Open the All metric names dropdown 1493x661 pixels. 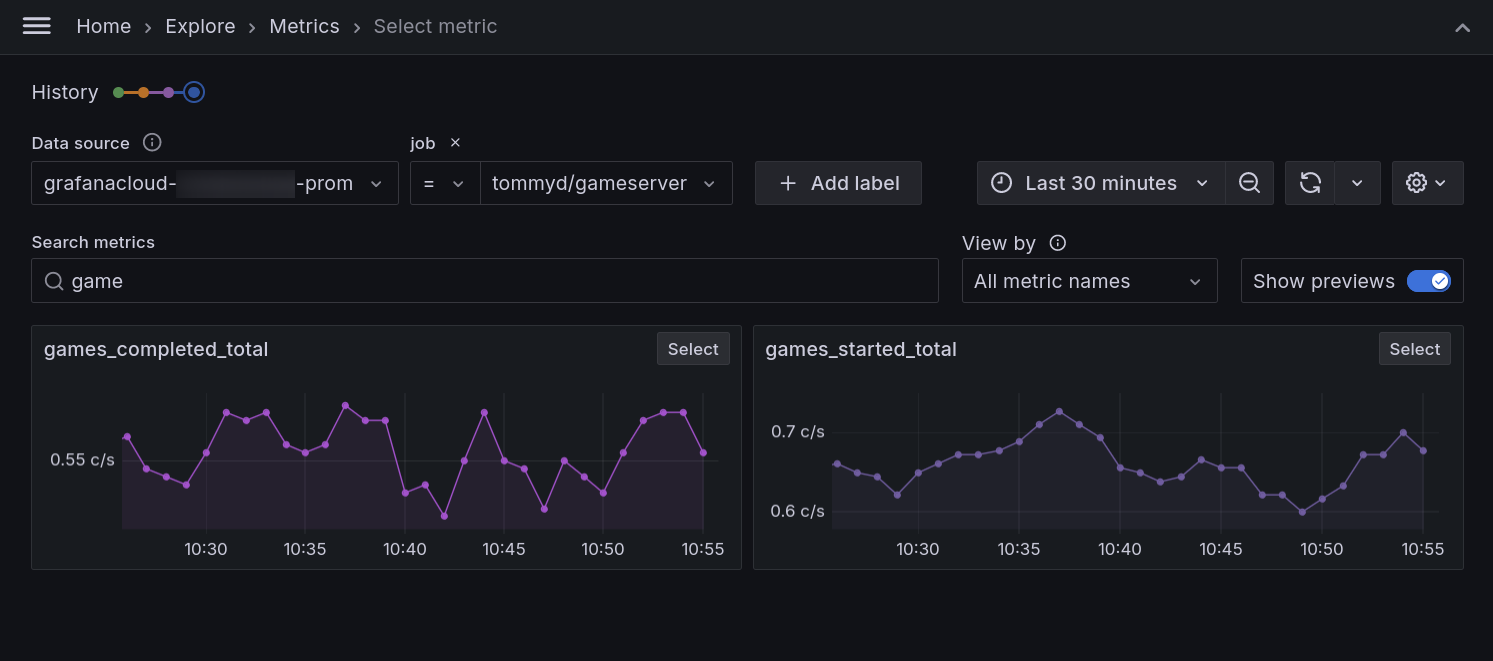click(x=1089, y=281)
